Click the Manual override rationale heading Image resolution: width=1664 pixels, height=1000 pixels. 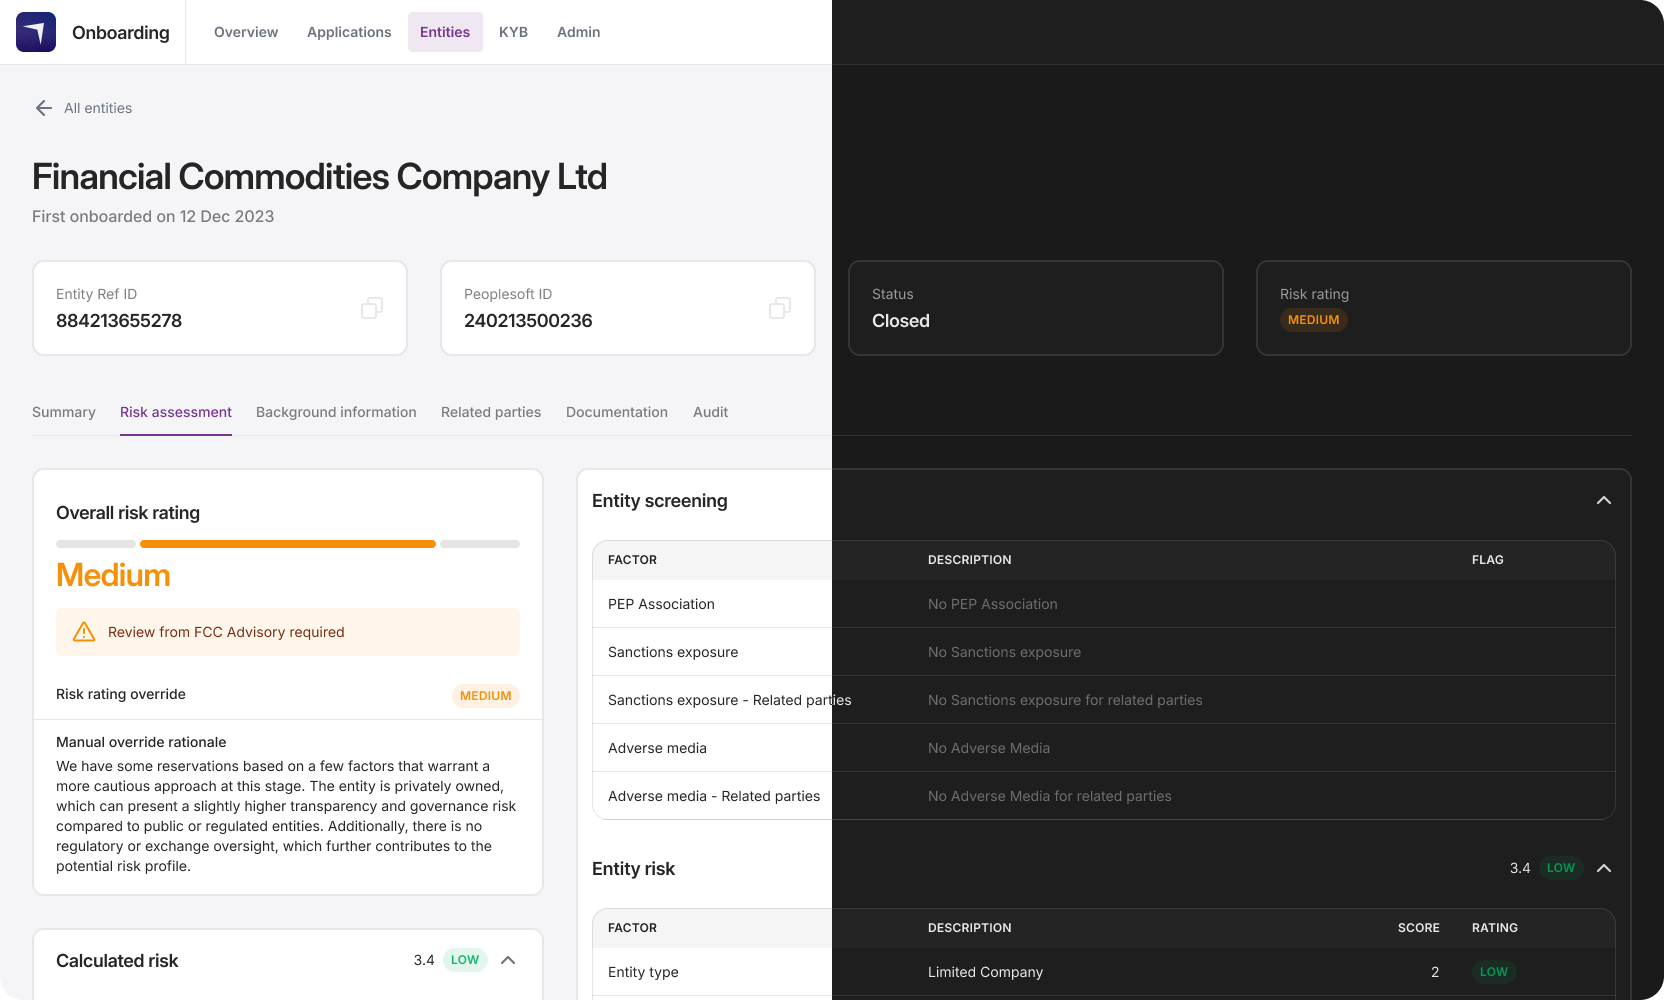pos(141,742)
